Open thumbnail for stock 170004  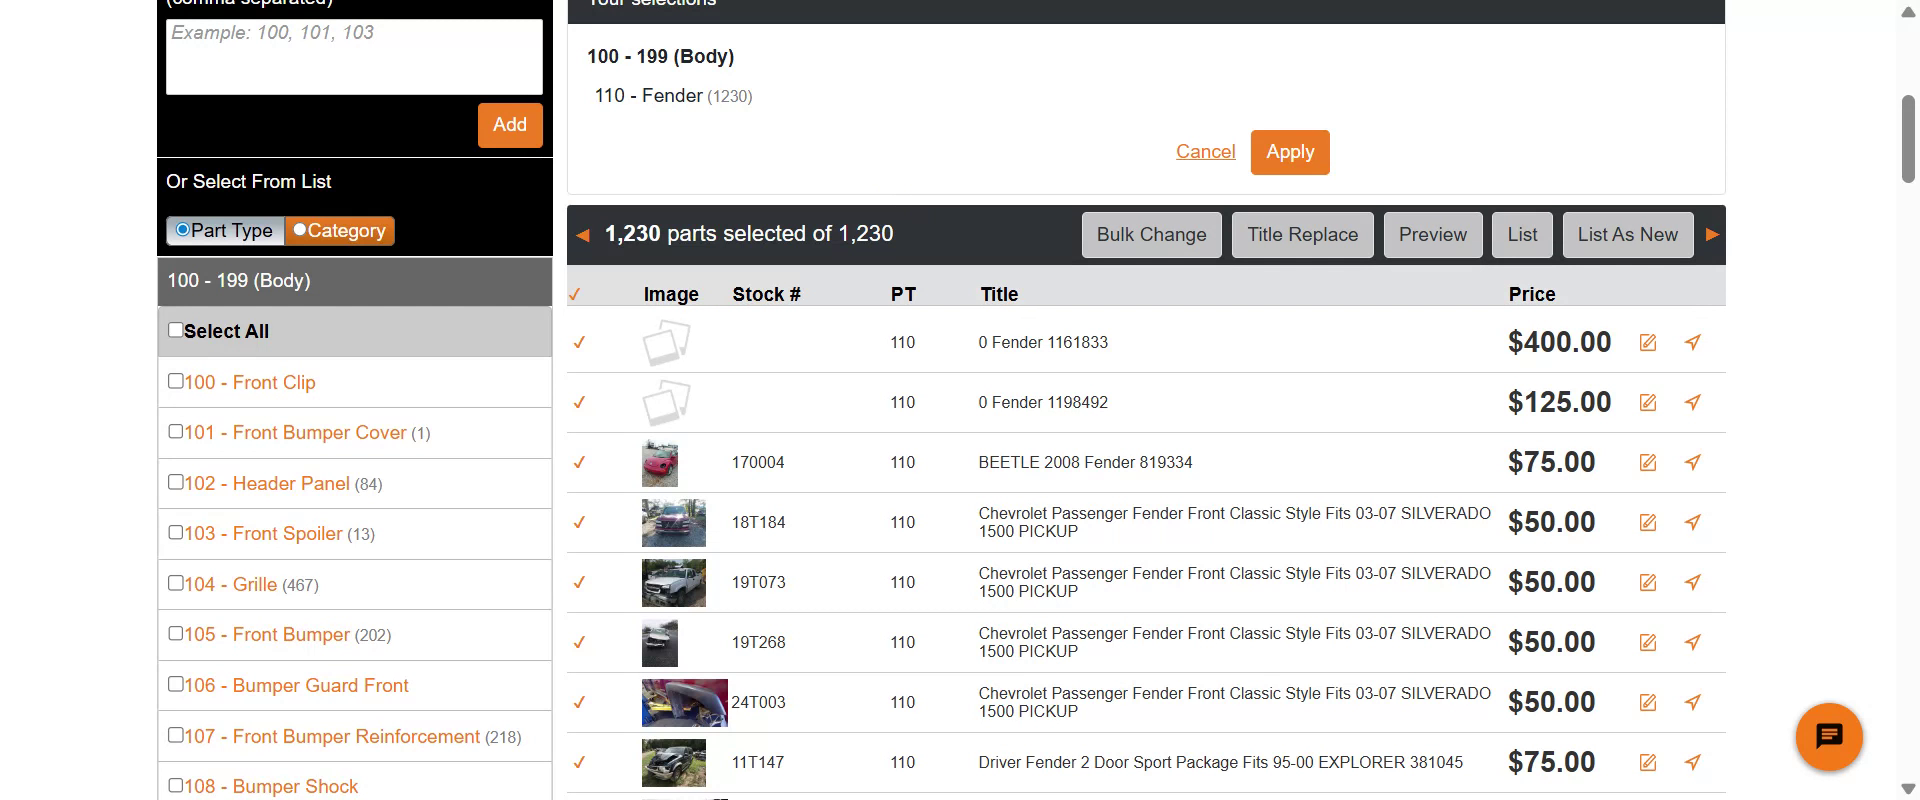click(660, 463)
